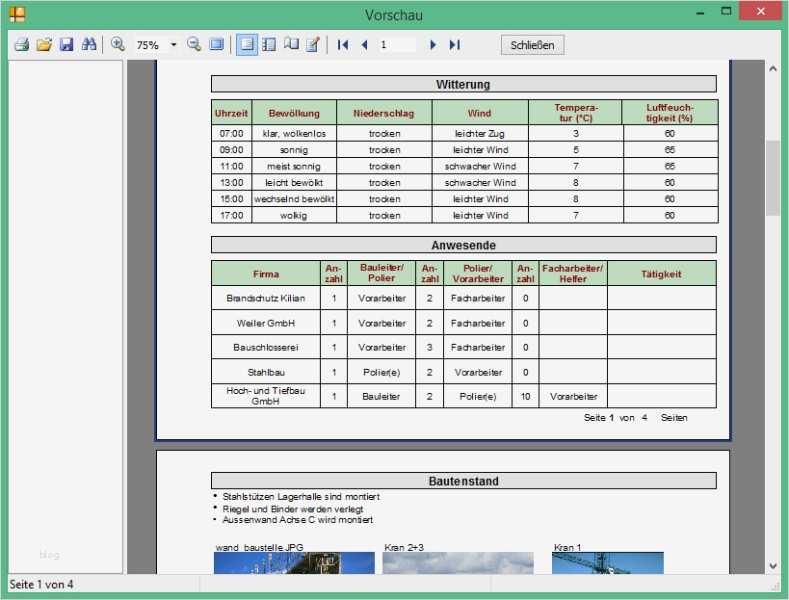The height and width of the screenshot is (600, 789).
Task: Click the Niederschlag column header
Action: point(384,113)
